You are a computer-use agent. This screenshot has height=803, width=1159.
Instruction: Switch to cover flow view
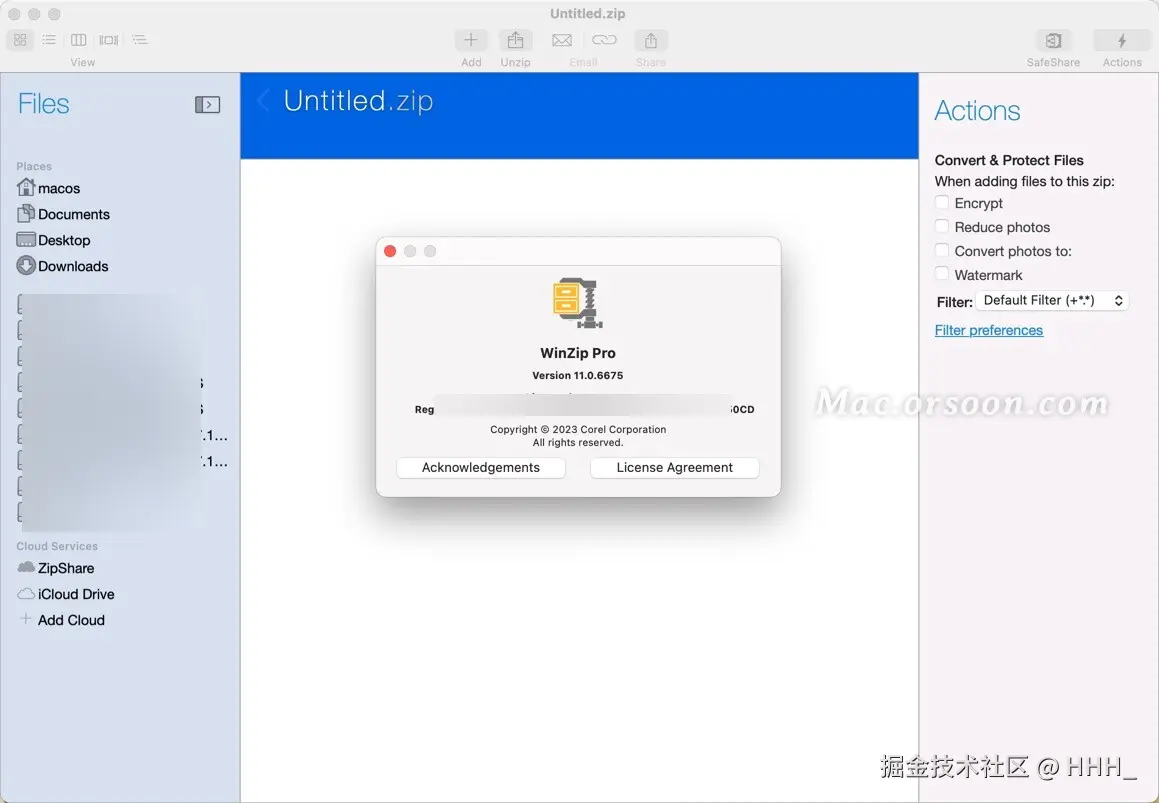[109, 40]
